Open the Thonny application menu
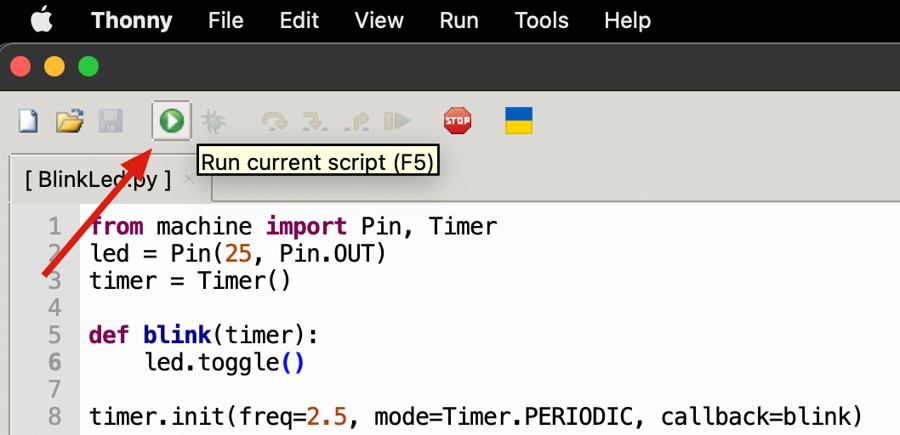This screenshot has height=435, width=900. (131, 20)
